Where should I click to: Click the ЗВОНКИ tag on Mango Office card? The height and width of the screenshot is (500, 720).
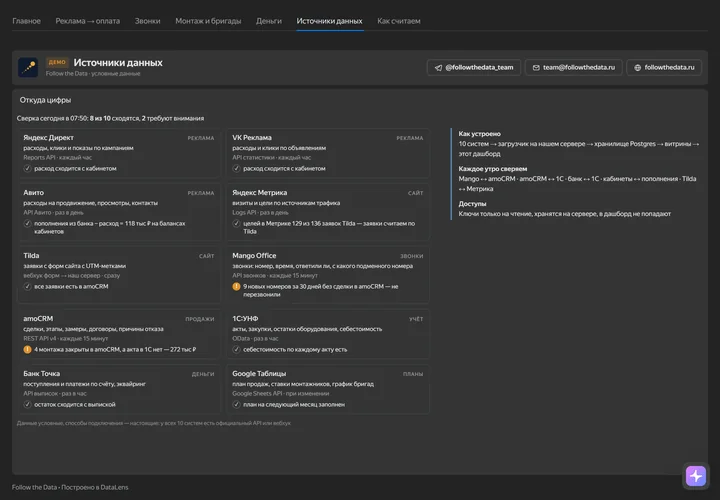(411, 256)
